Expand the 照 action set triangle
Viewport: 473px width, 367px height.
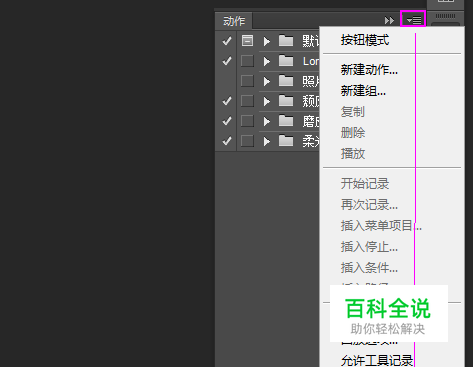point(266,81)
